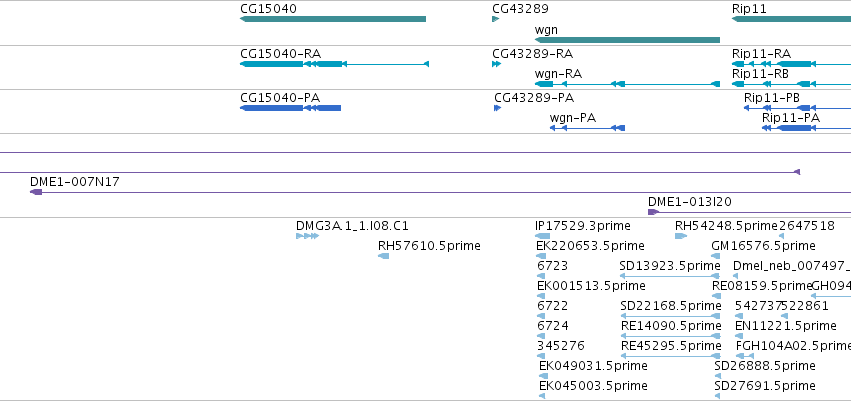Select the EK001513.5prime EST label
This screenshot has height=401, width=851.
coord(591,286)
